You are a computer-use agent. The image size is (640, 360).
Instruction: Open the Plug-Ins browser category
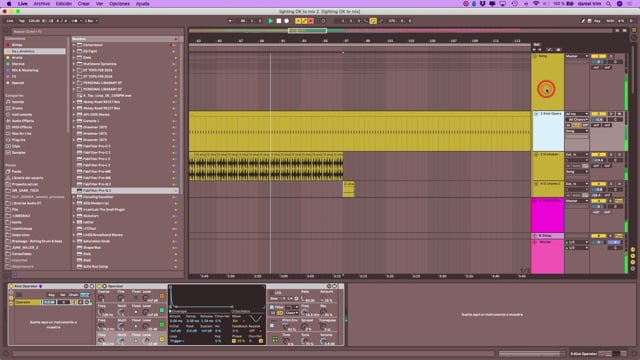point(18,140)
